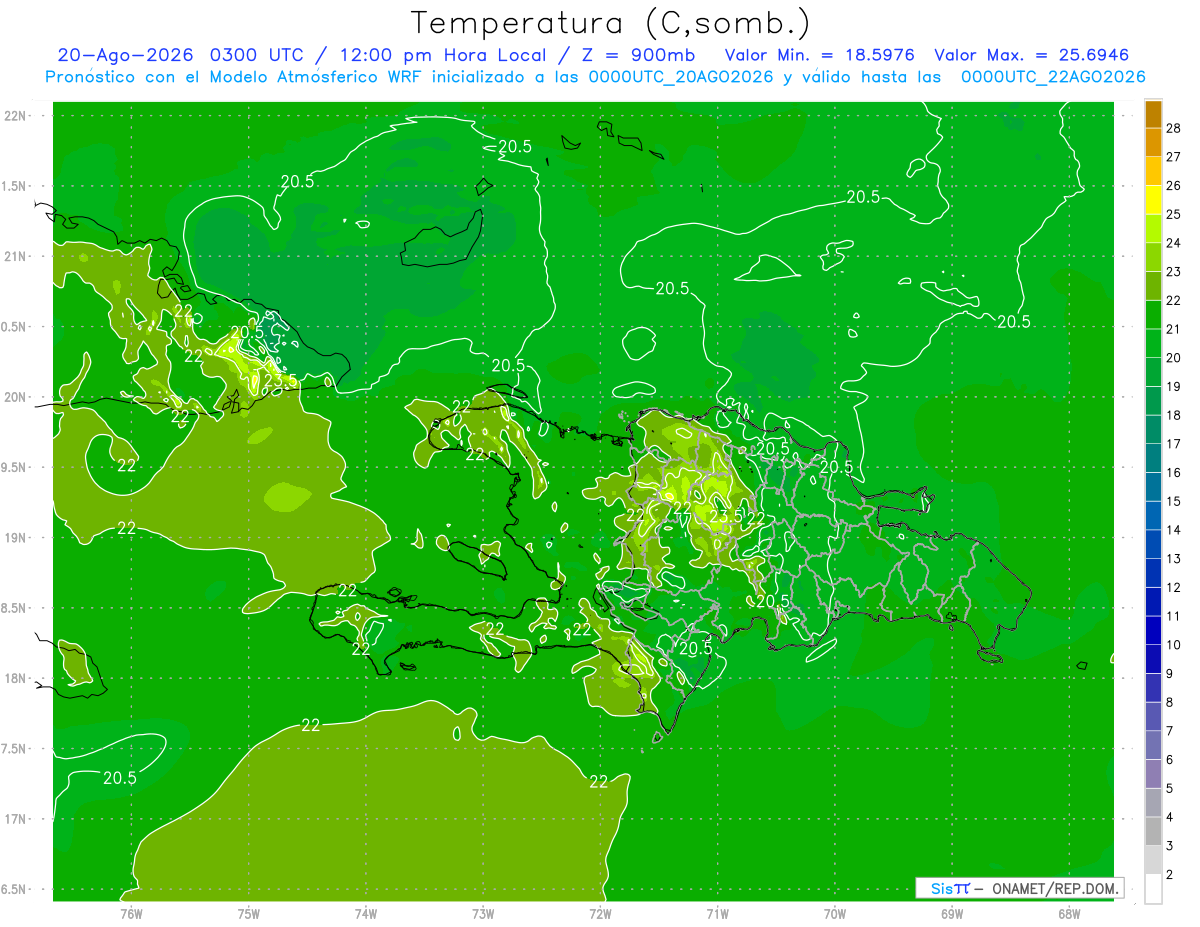Click the olive-green legend swatch between 22 and 23
This screenshot has height=927, width=1200.
pos(1153,287)
